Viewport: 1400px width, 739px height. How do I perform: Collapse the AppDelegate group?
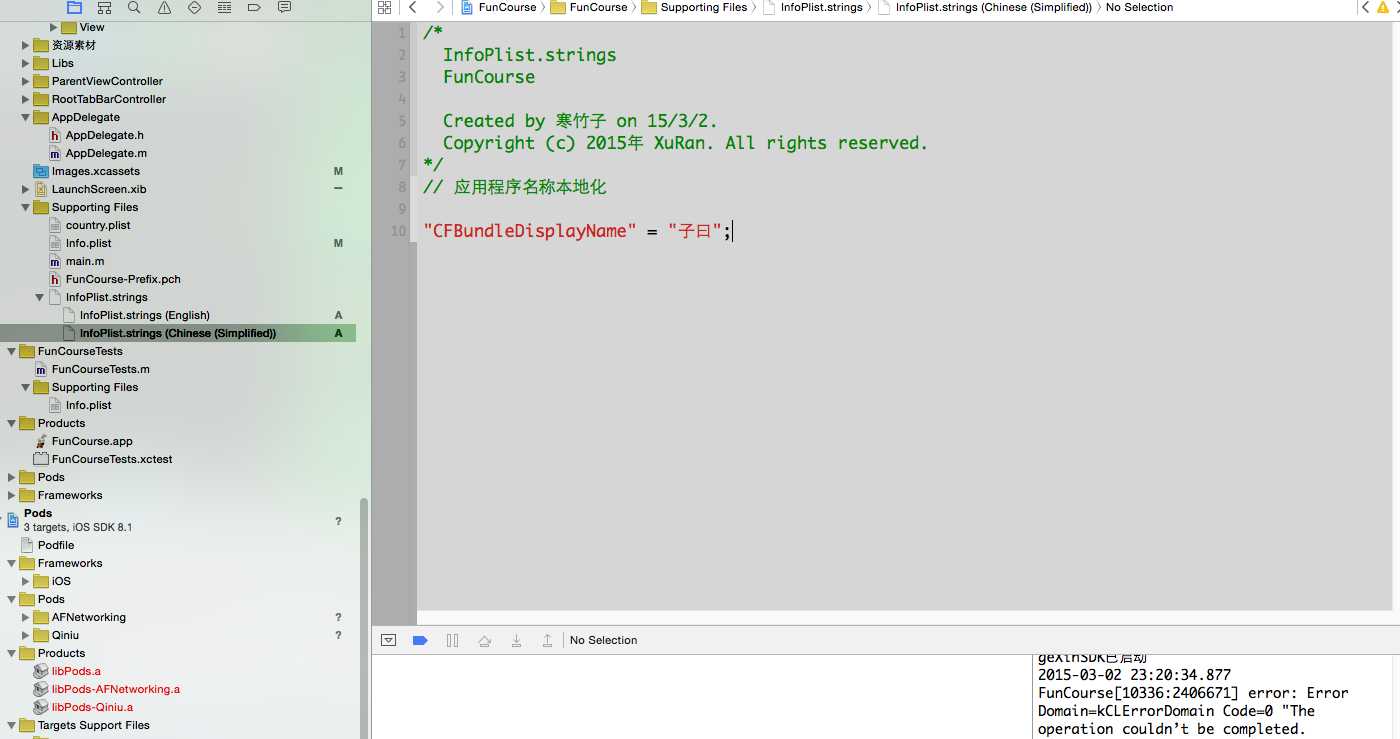click(26, 117)
